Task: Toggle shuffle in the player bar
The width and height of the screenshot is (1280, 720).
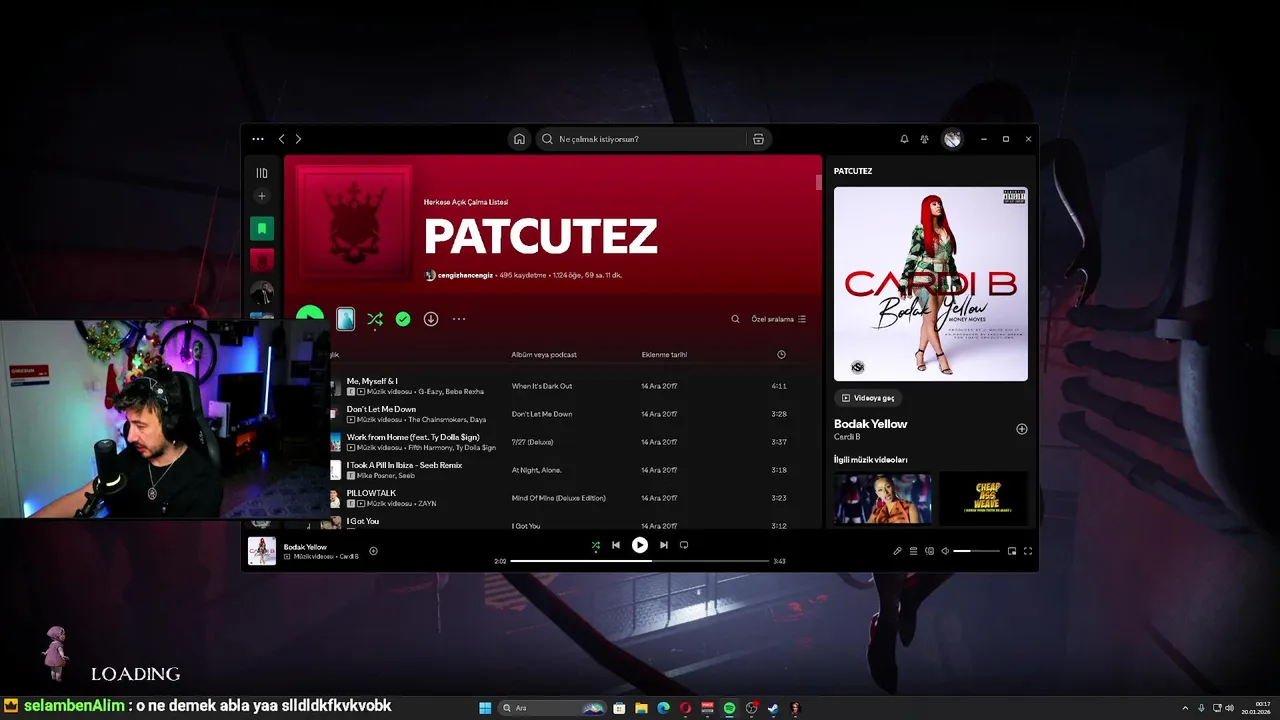Action: 596,545
